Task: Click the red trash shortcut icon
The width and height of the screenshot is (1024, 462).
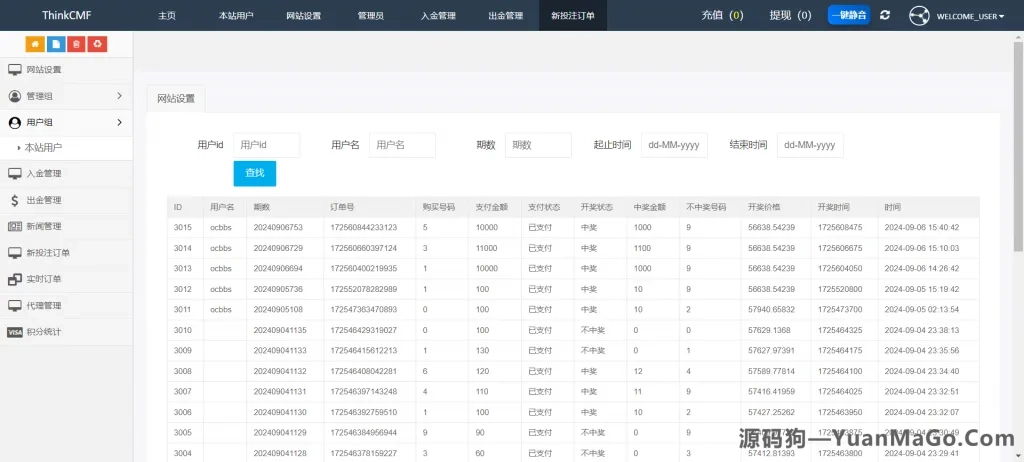Action: click(76, 44)
